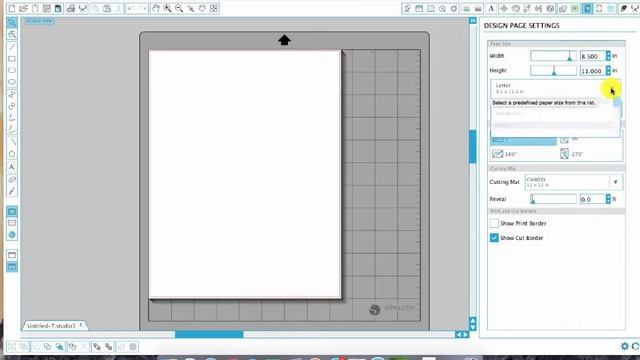The image size is (640, 360).
Task: Select the Draw a Curve Shape tool
Action: coord(12,106)
